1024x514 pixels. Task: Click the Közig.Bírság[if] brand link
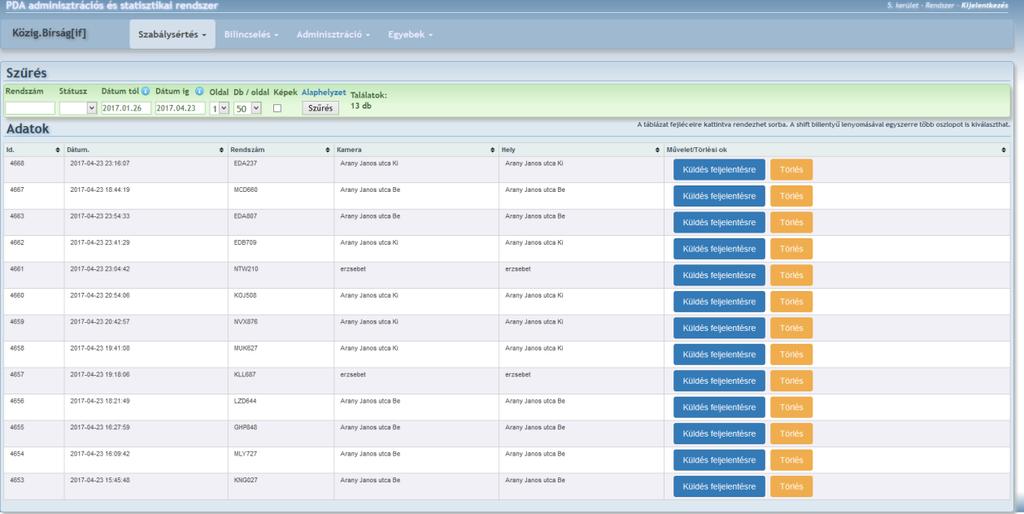49,33
